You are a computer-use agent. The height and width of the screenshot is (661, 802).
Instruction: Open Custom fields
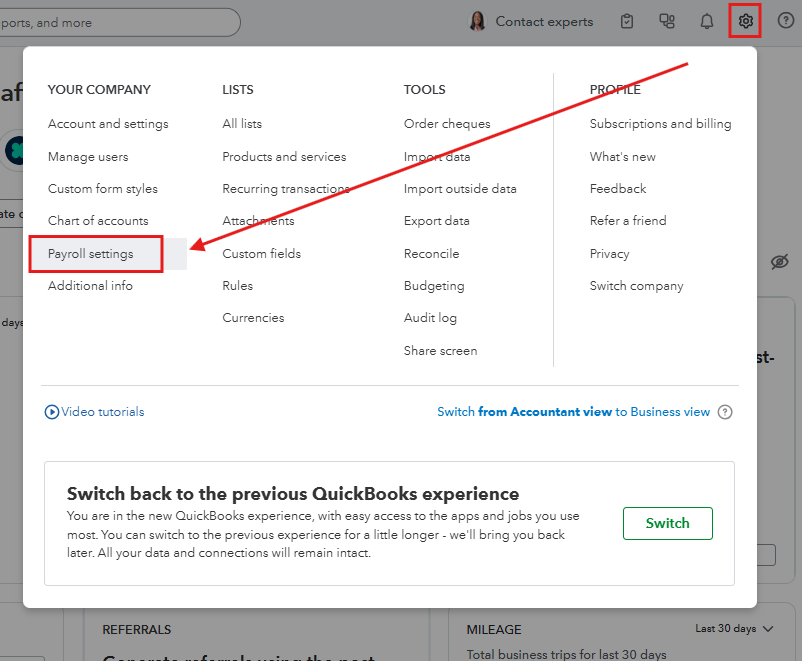[261, 254]
